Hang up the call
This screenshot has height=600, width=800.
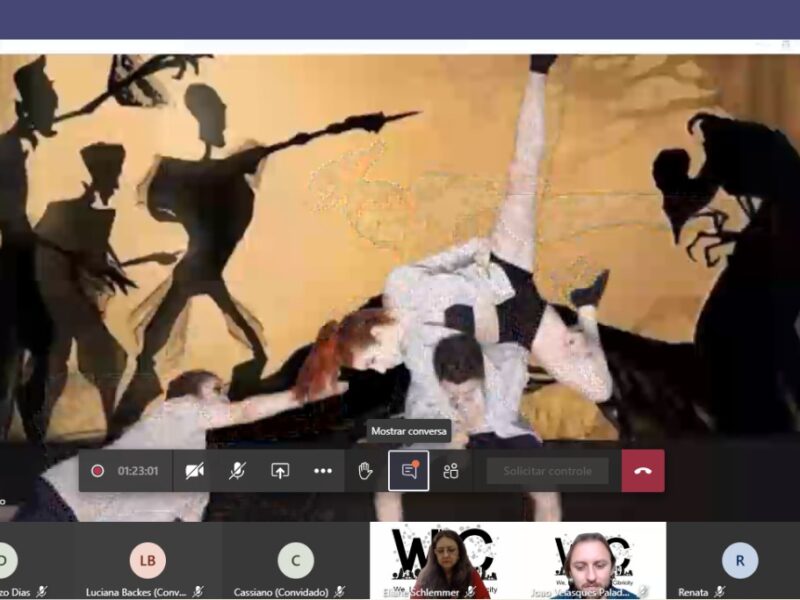(x=643, y=471)
